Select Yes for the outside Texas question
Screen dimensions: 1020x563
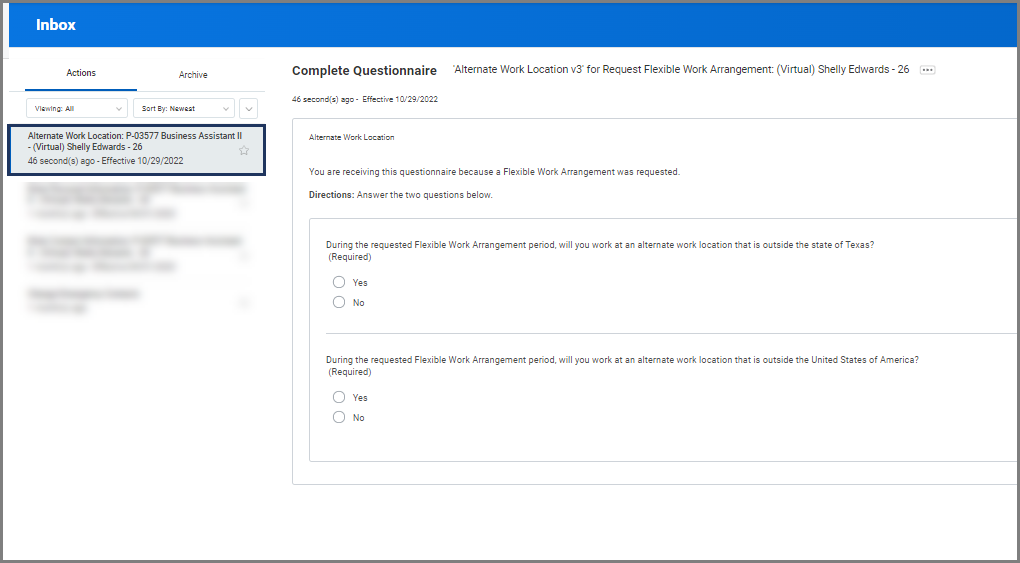click(x=339, y=282)
